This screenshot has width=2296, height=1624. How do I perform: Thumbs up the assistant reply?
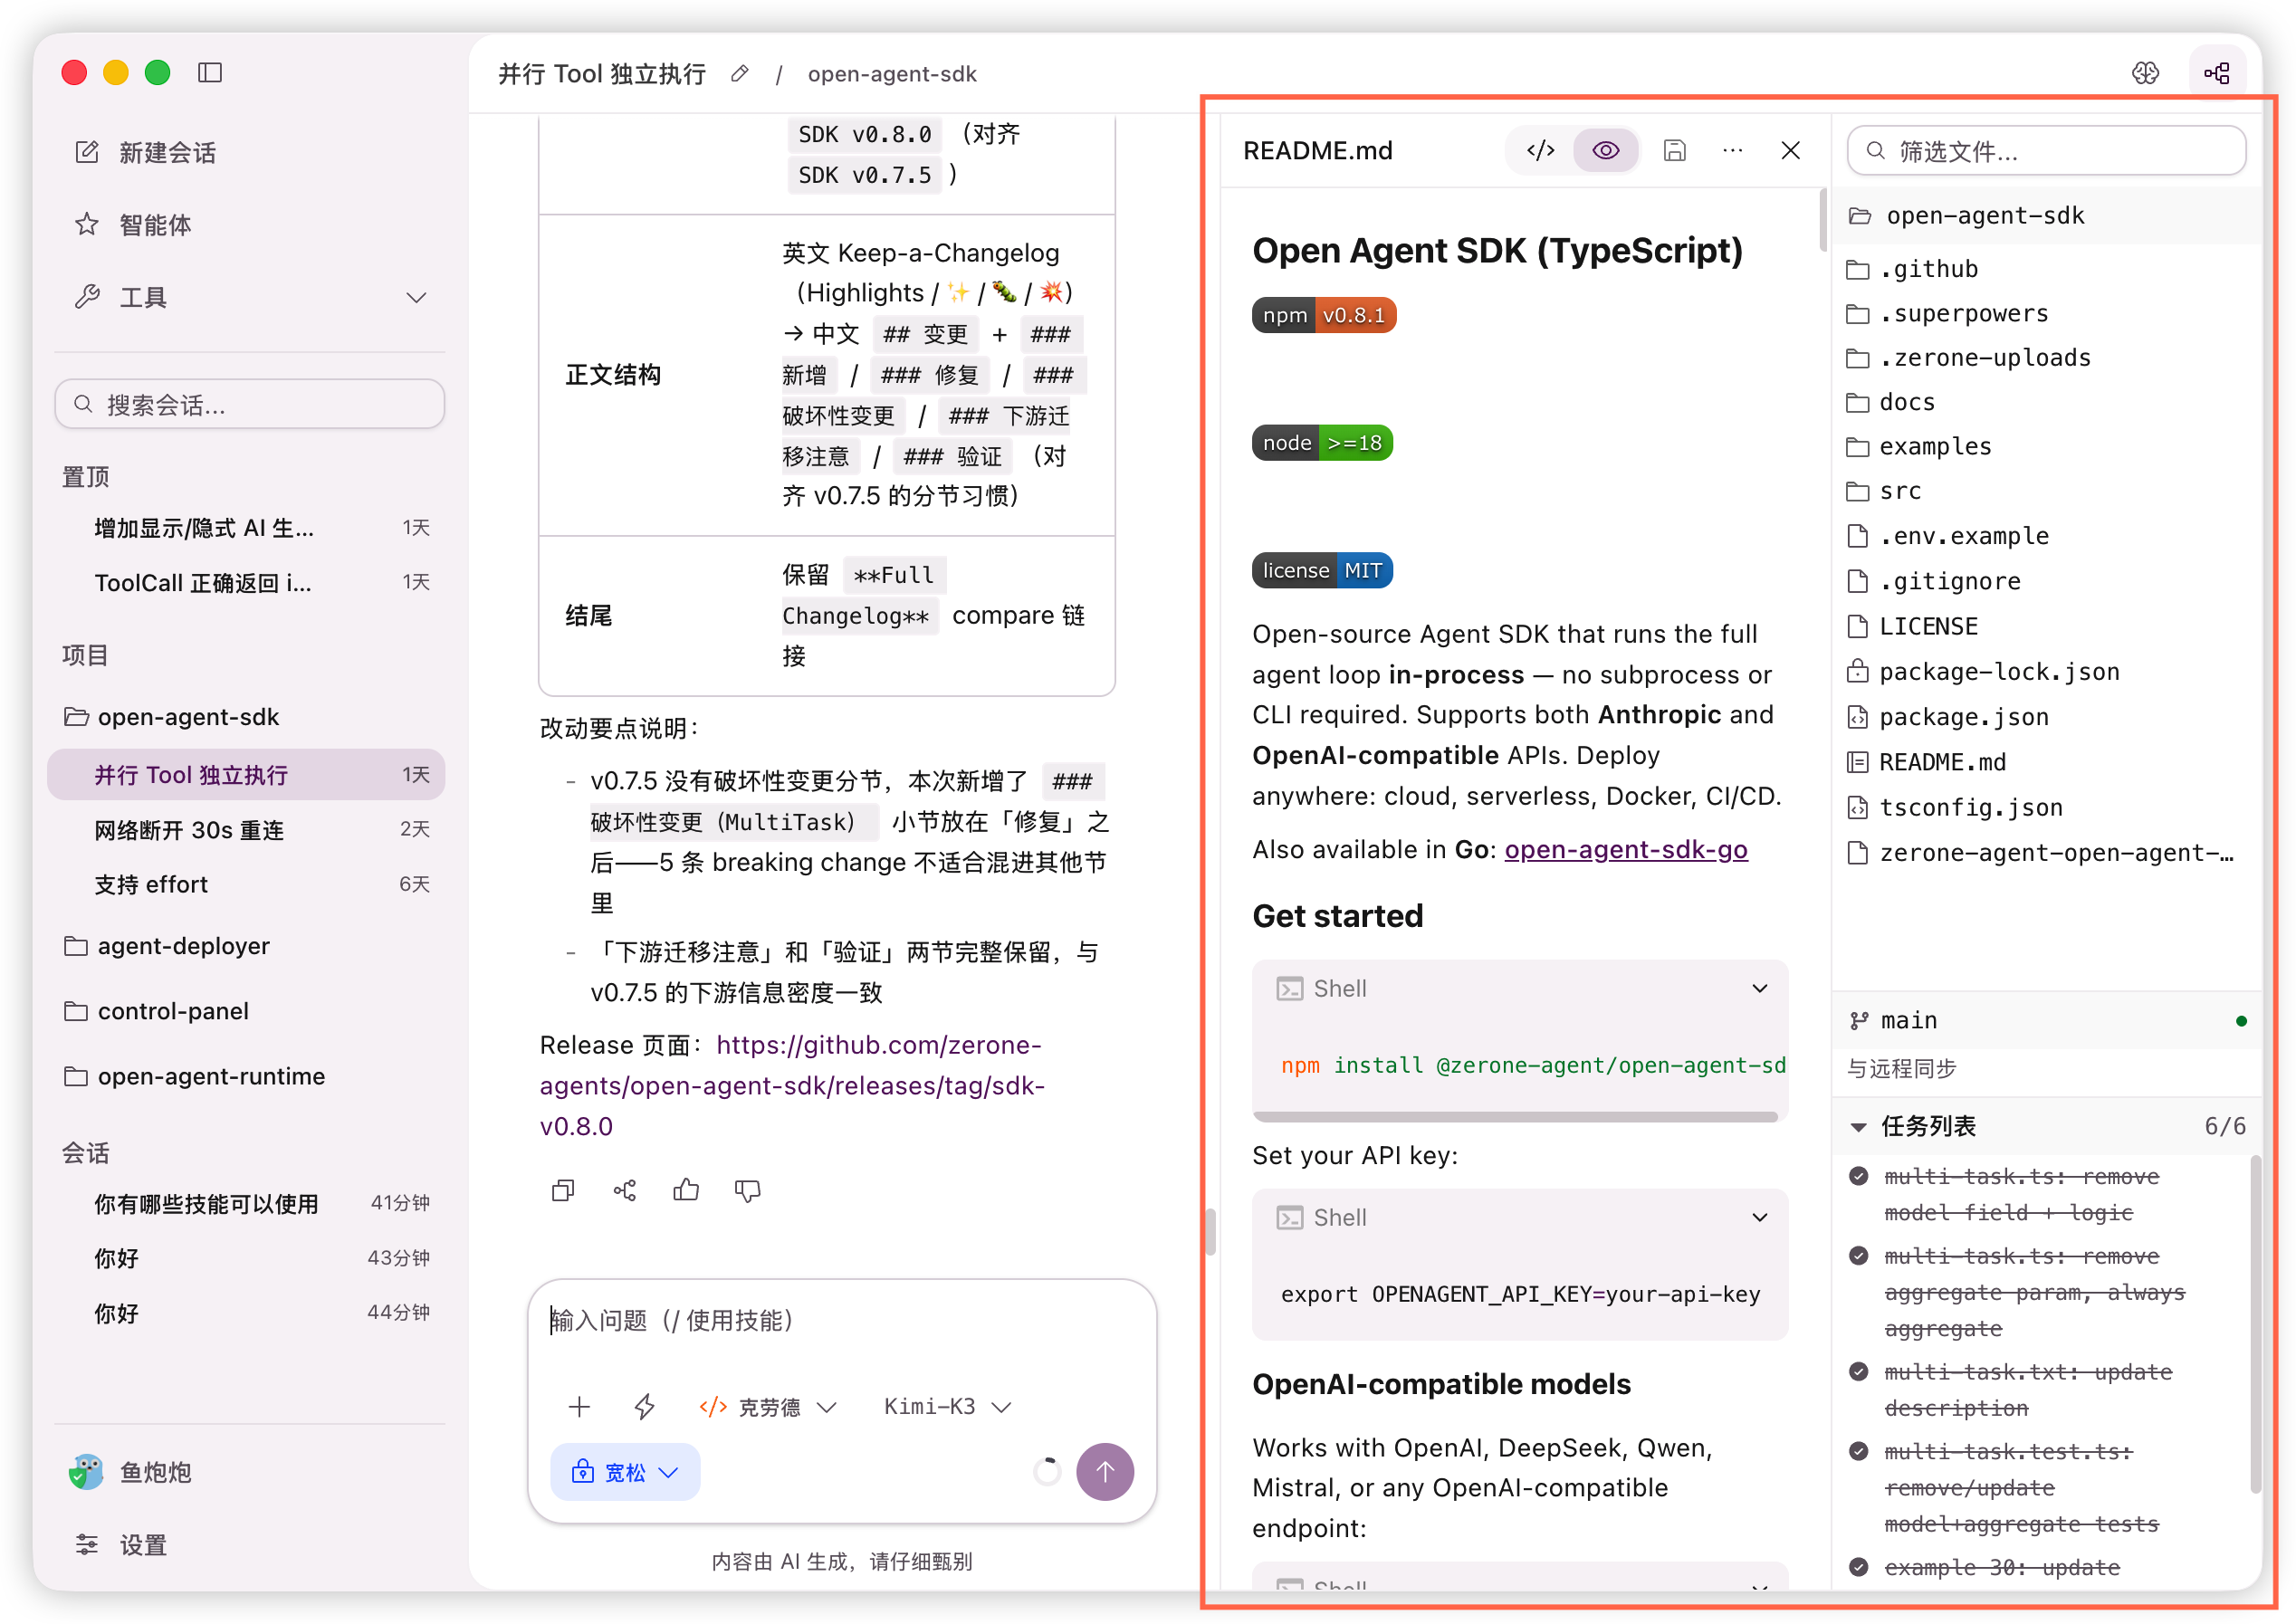tap(686, 1190)
